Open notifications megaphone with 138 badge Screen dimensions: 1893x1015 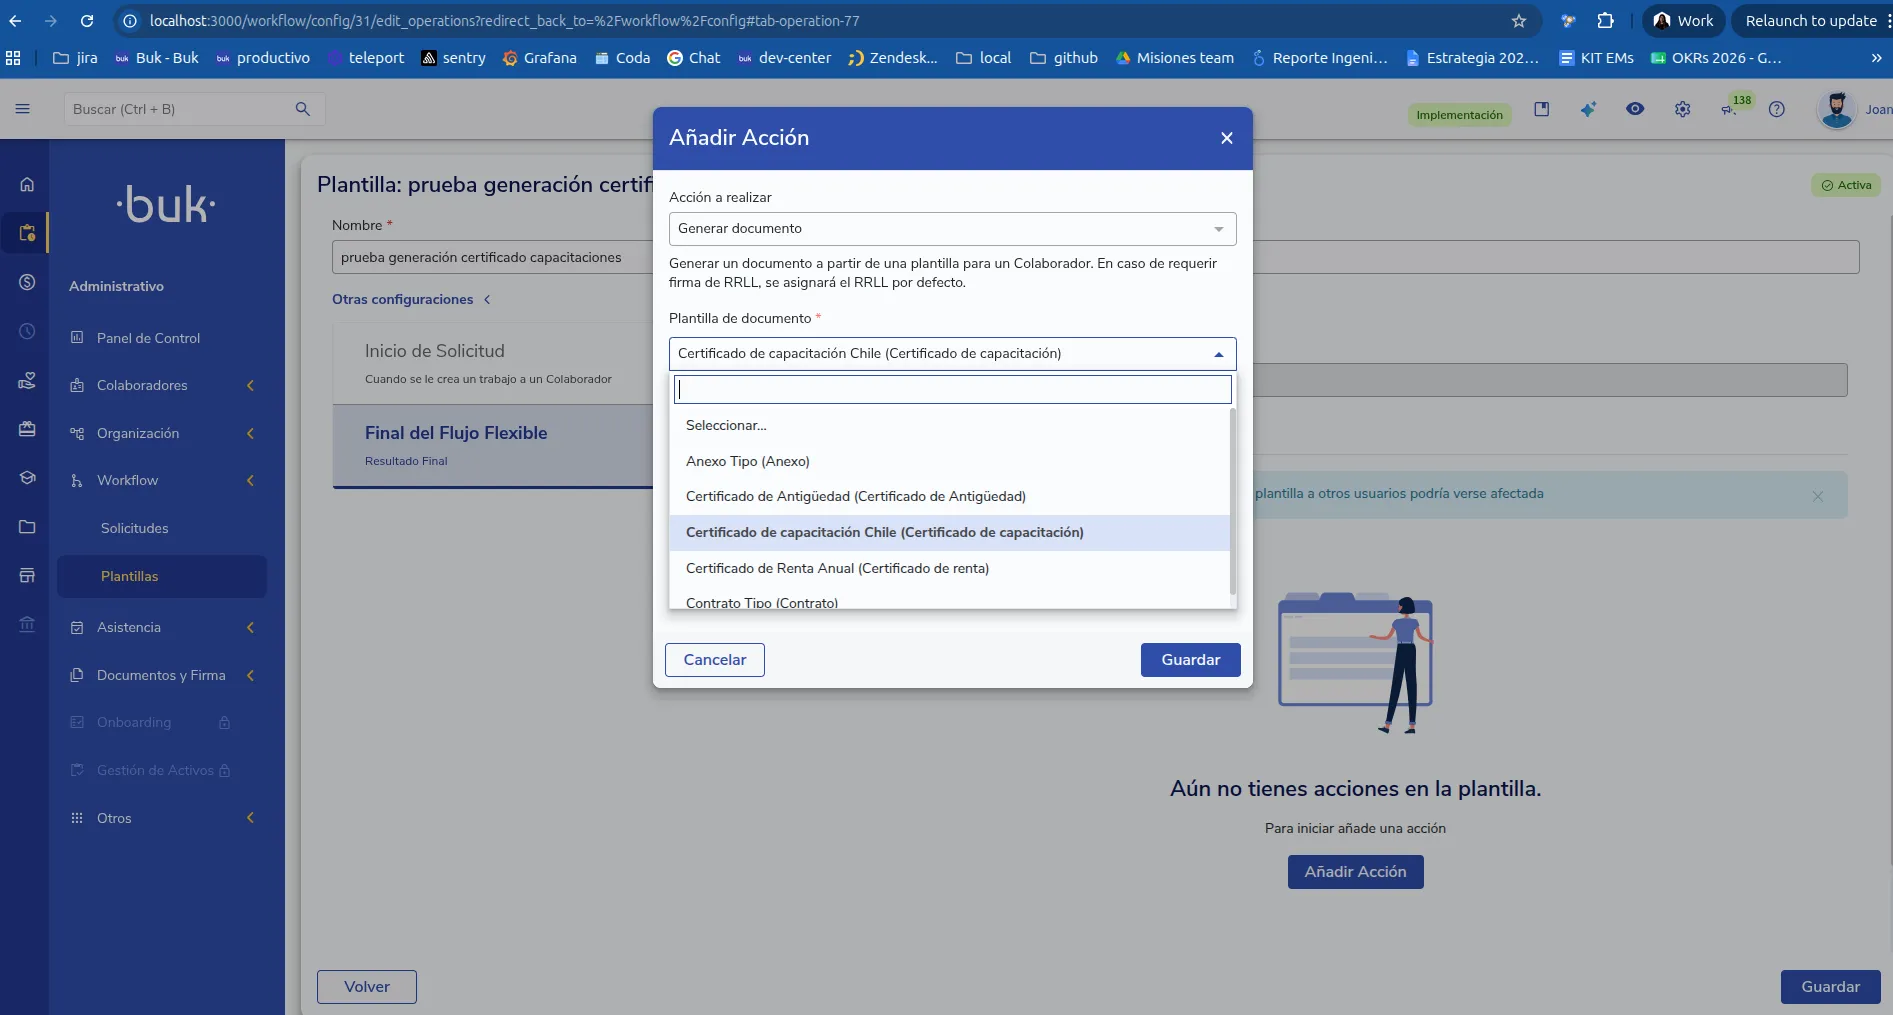click(x=1730, y=109)
